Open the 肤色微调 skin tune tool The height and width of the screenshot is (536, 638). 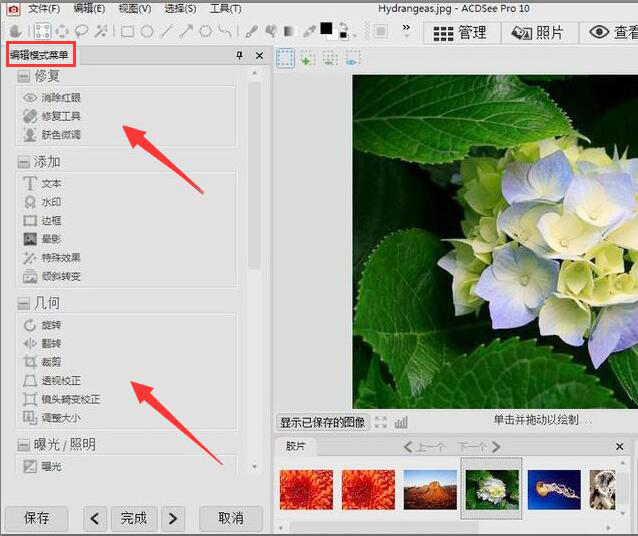tap(52, 135)
